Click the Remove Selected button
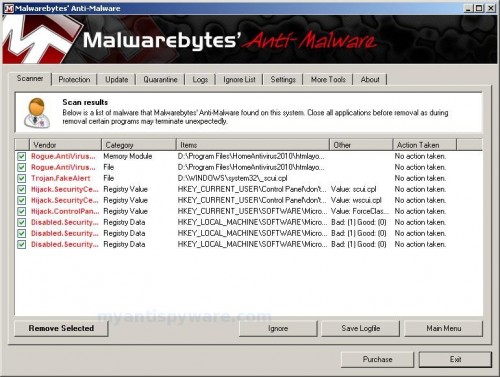Viewport: 500px width, 377px height. (61, 328)
